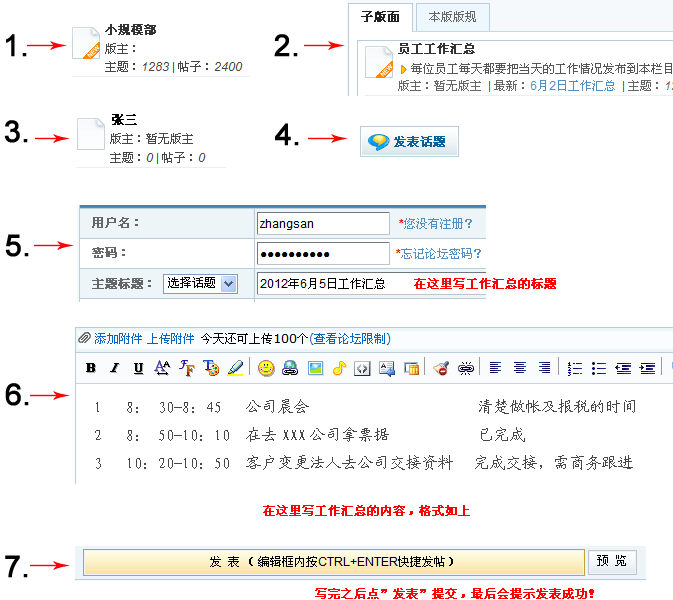Align text to center in editor
673x600 pixels.
click(520, 368)
